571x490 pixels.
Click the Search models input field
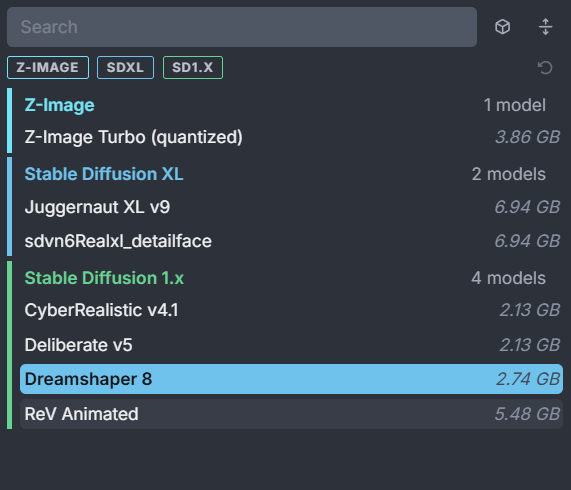point(242,27)
